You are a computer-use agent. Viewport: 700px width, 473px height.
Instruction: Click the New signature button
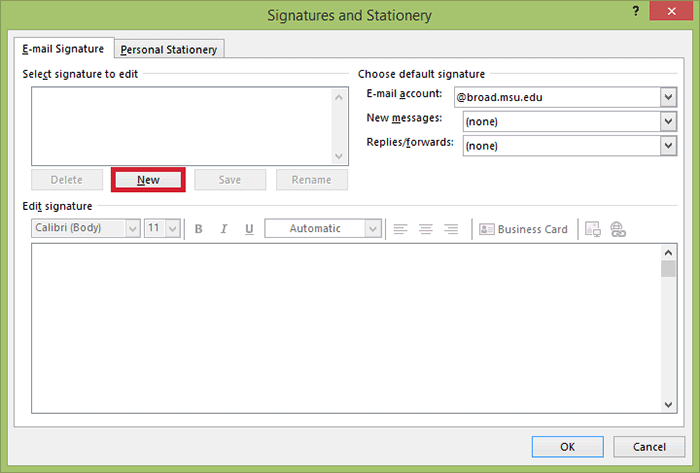coord(148,180)
